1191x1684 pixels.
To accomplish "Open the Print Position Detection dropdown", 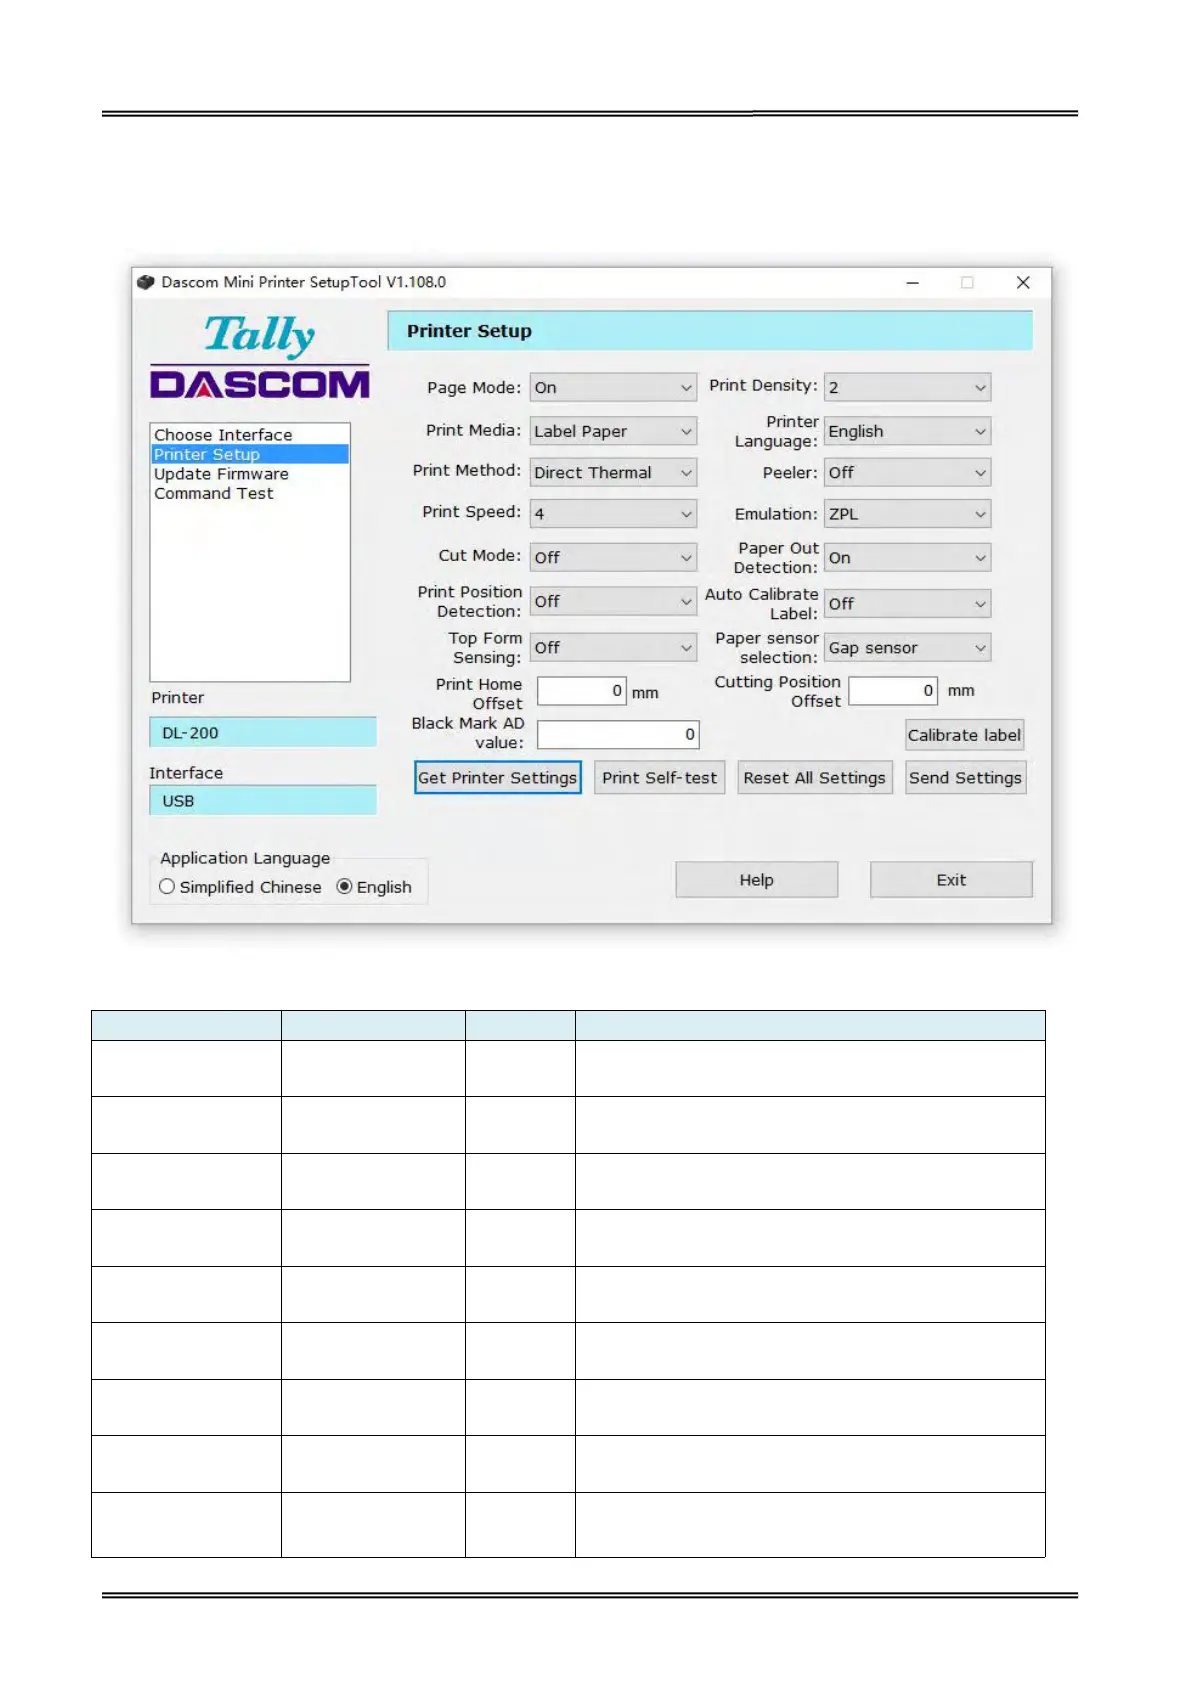I will point(613,601).
